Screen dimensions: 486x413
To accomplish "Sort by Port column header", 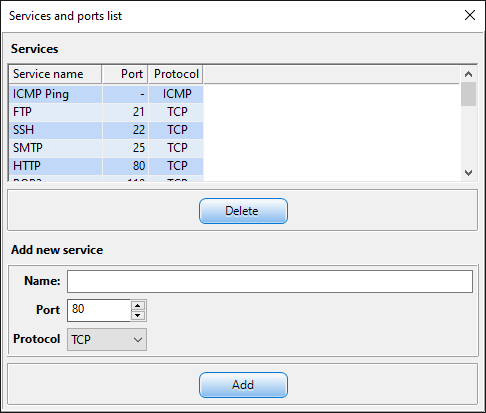I will coord(125,74).
